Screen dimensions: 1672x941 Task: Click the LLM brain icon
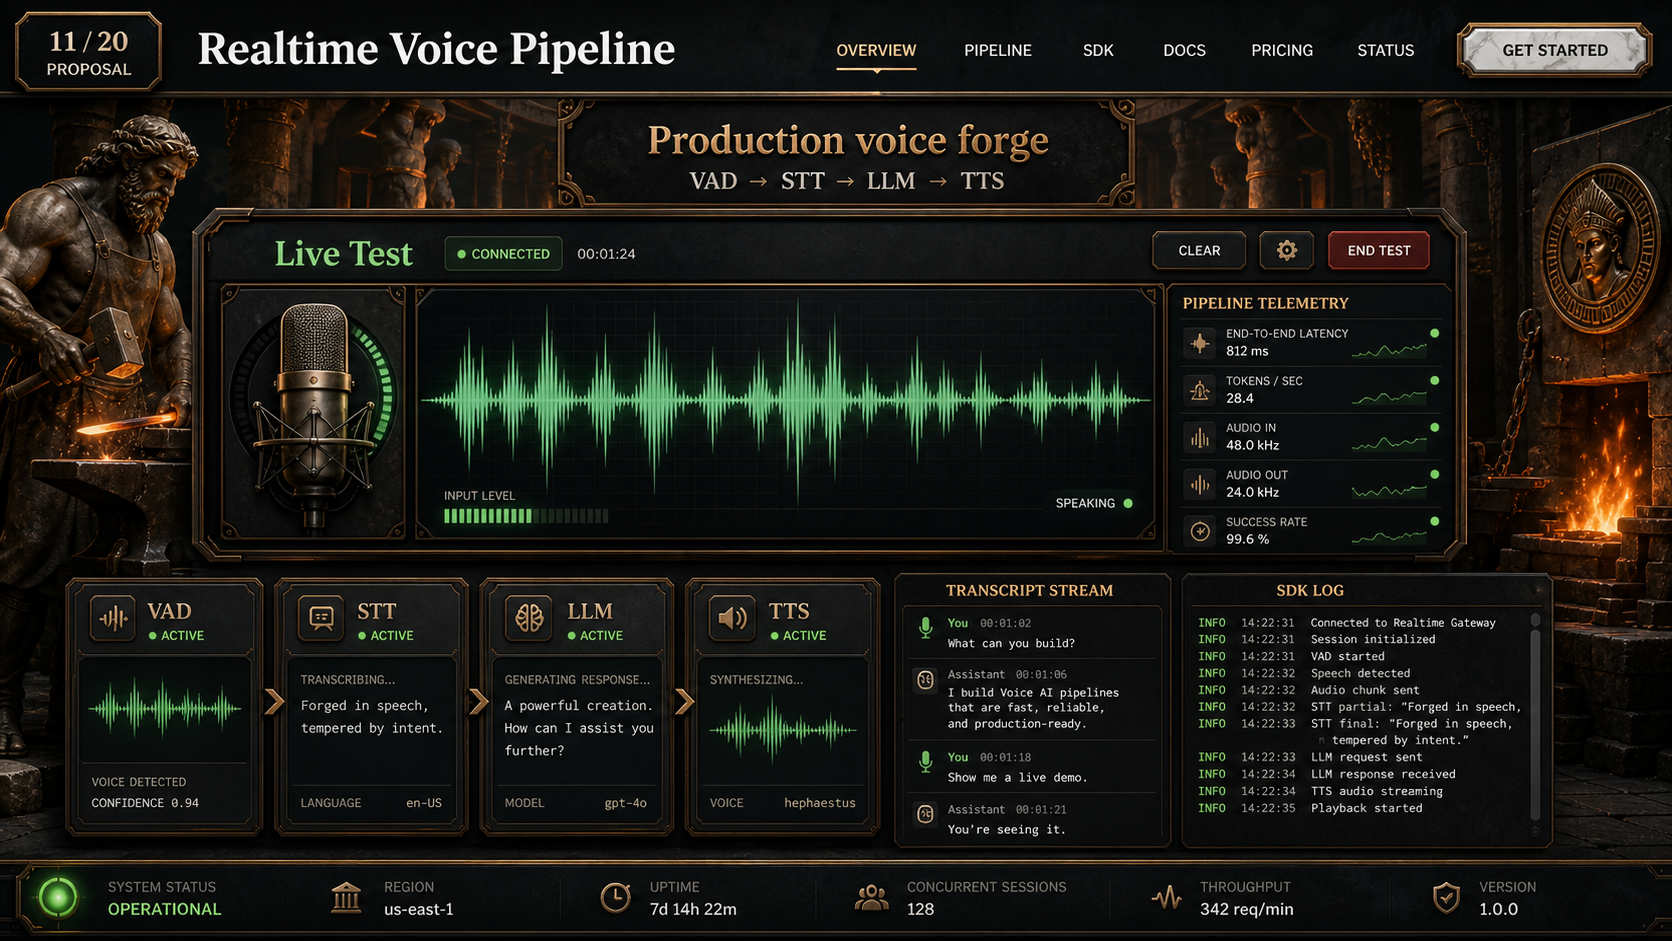coord(529,619)
